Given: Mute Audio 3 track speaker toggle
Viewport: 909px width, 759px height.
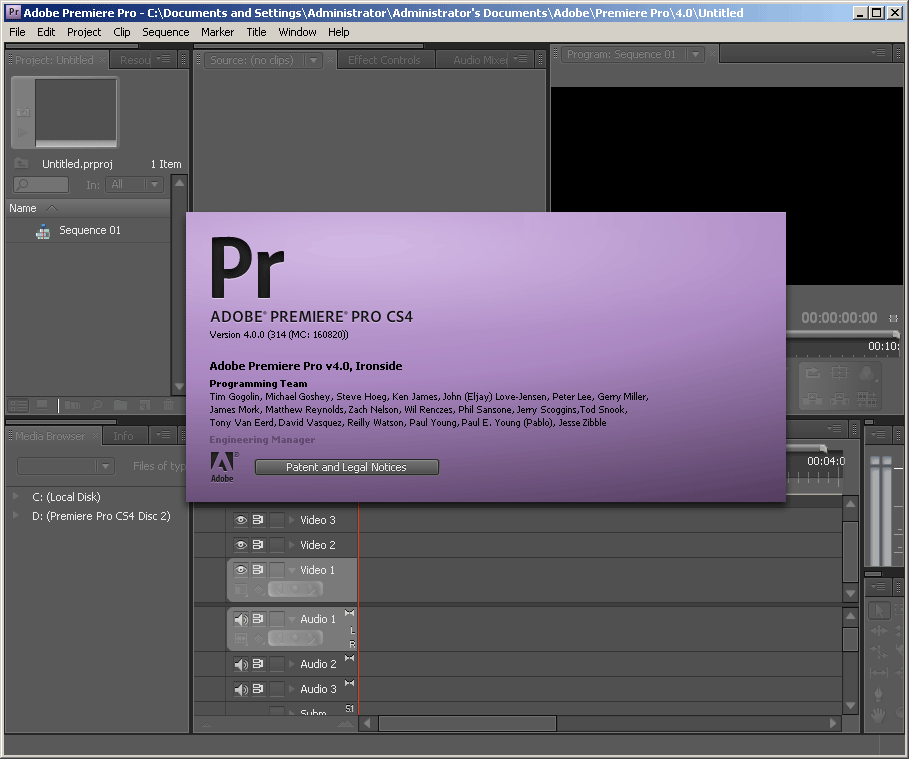Looking at the screenshot, I should pos(241,689).
